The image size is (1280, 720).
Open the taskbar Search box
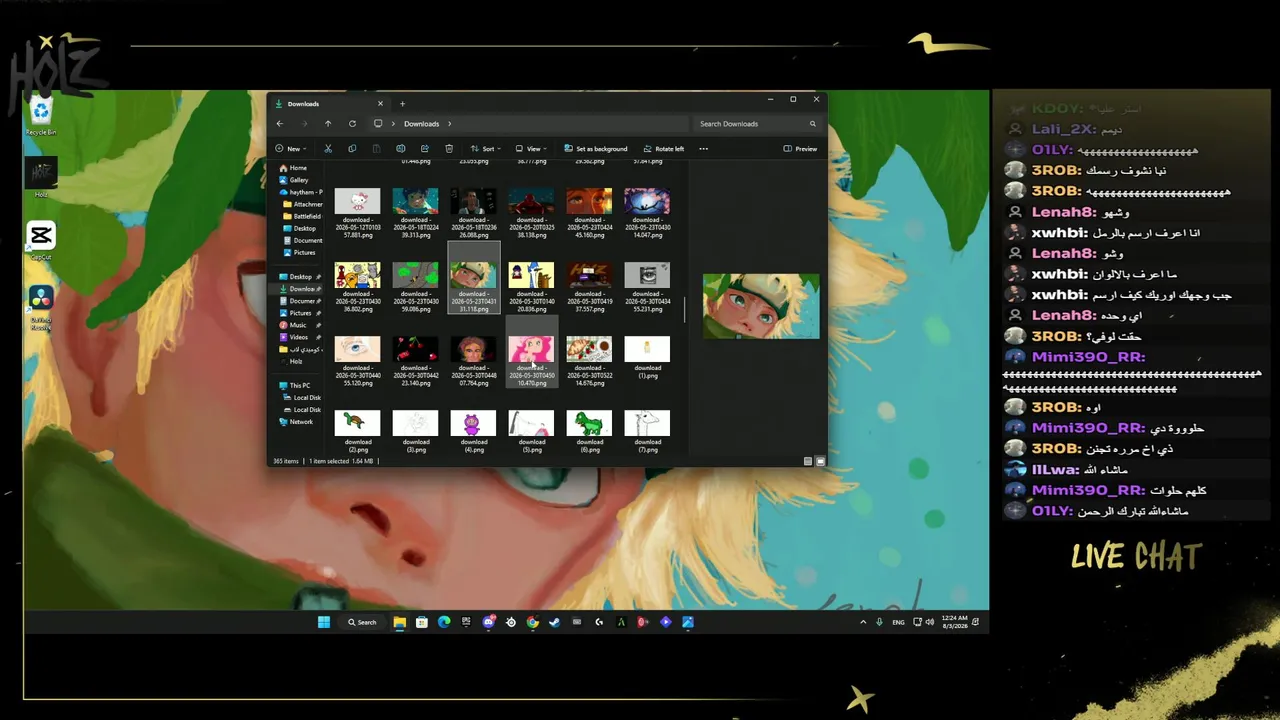coord(362,622)
